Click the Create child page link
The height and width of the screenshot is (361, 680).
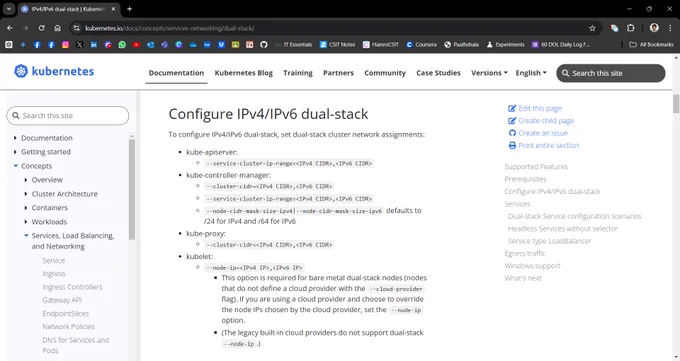[x=546, y=121]
